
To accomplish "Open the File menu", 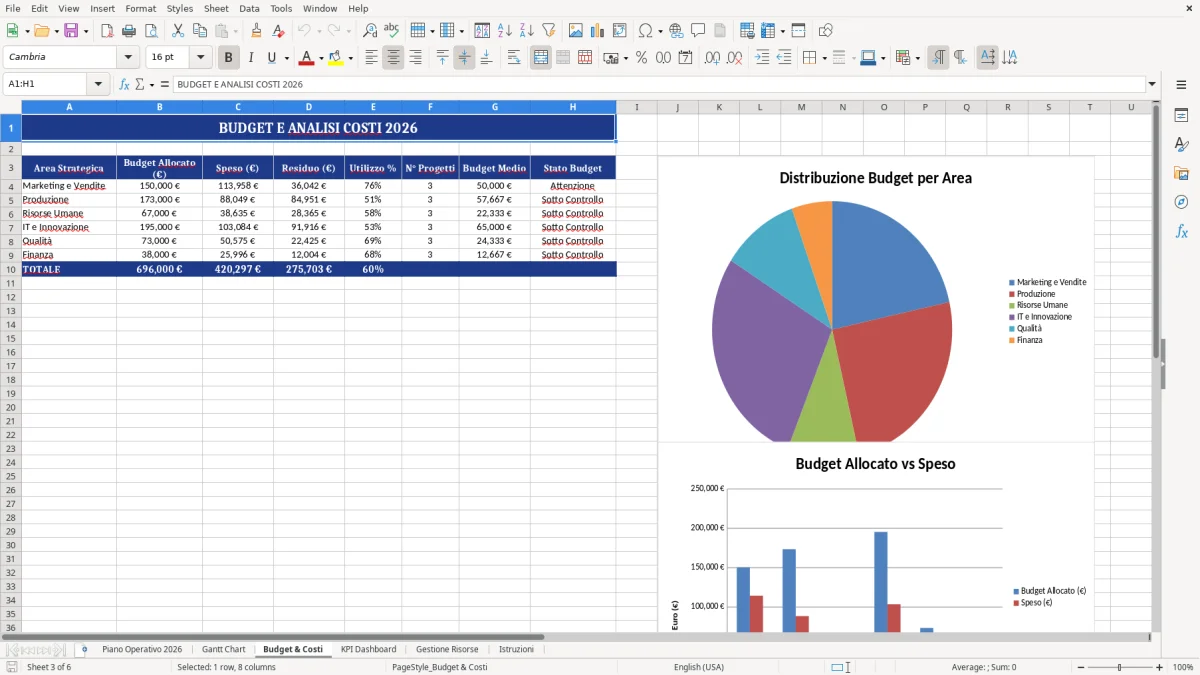I will [13, 8].
